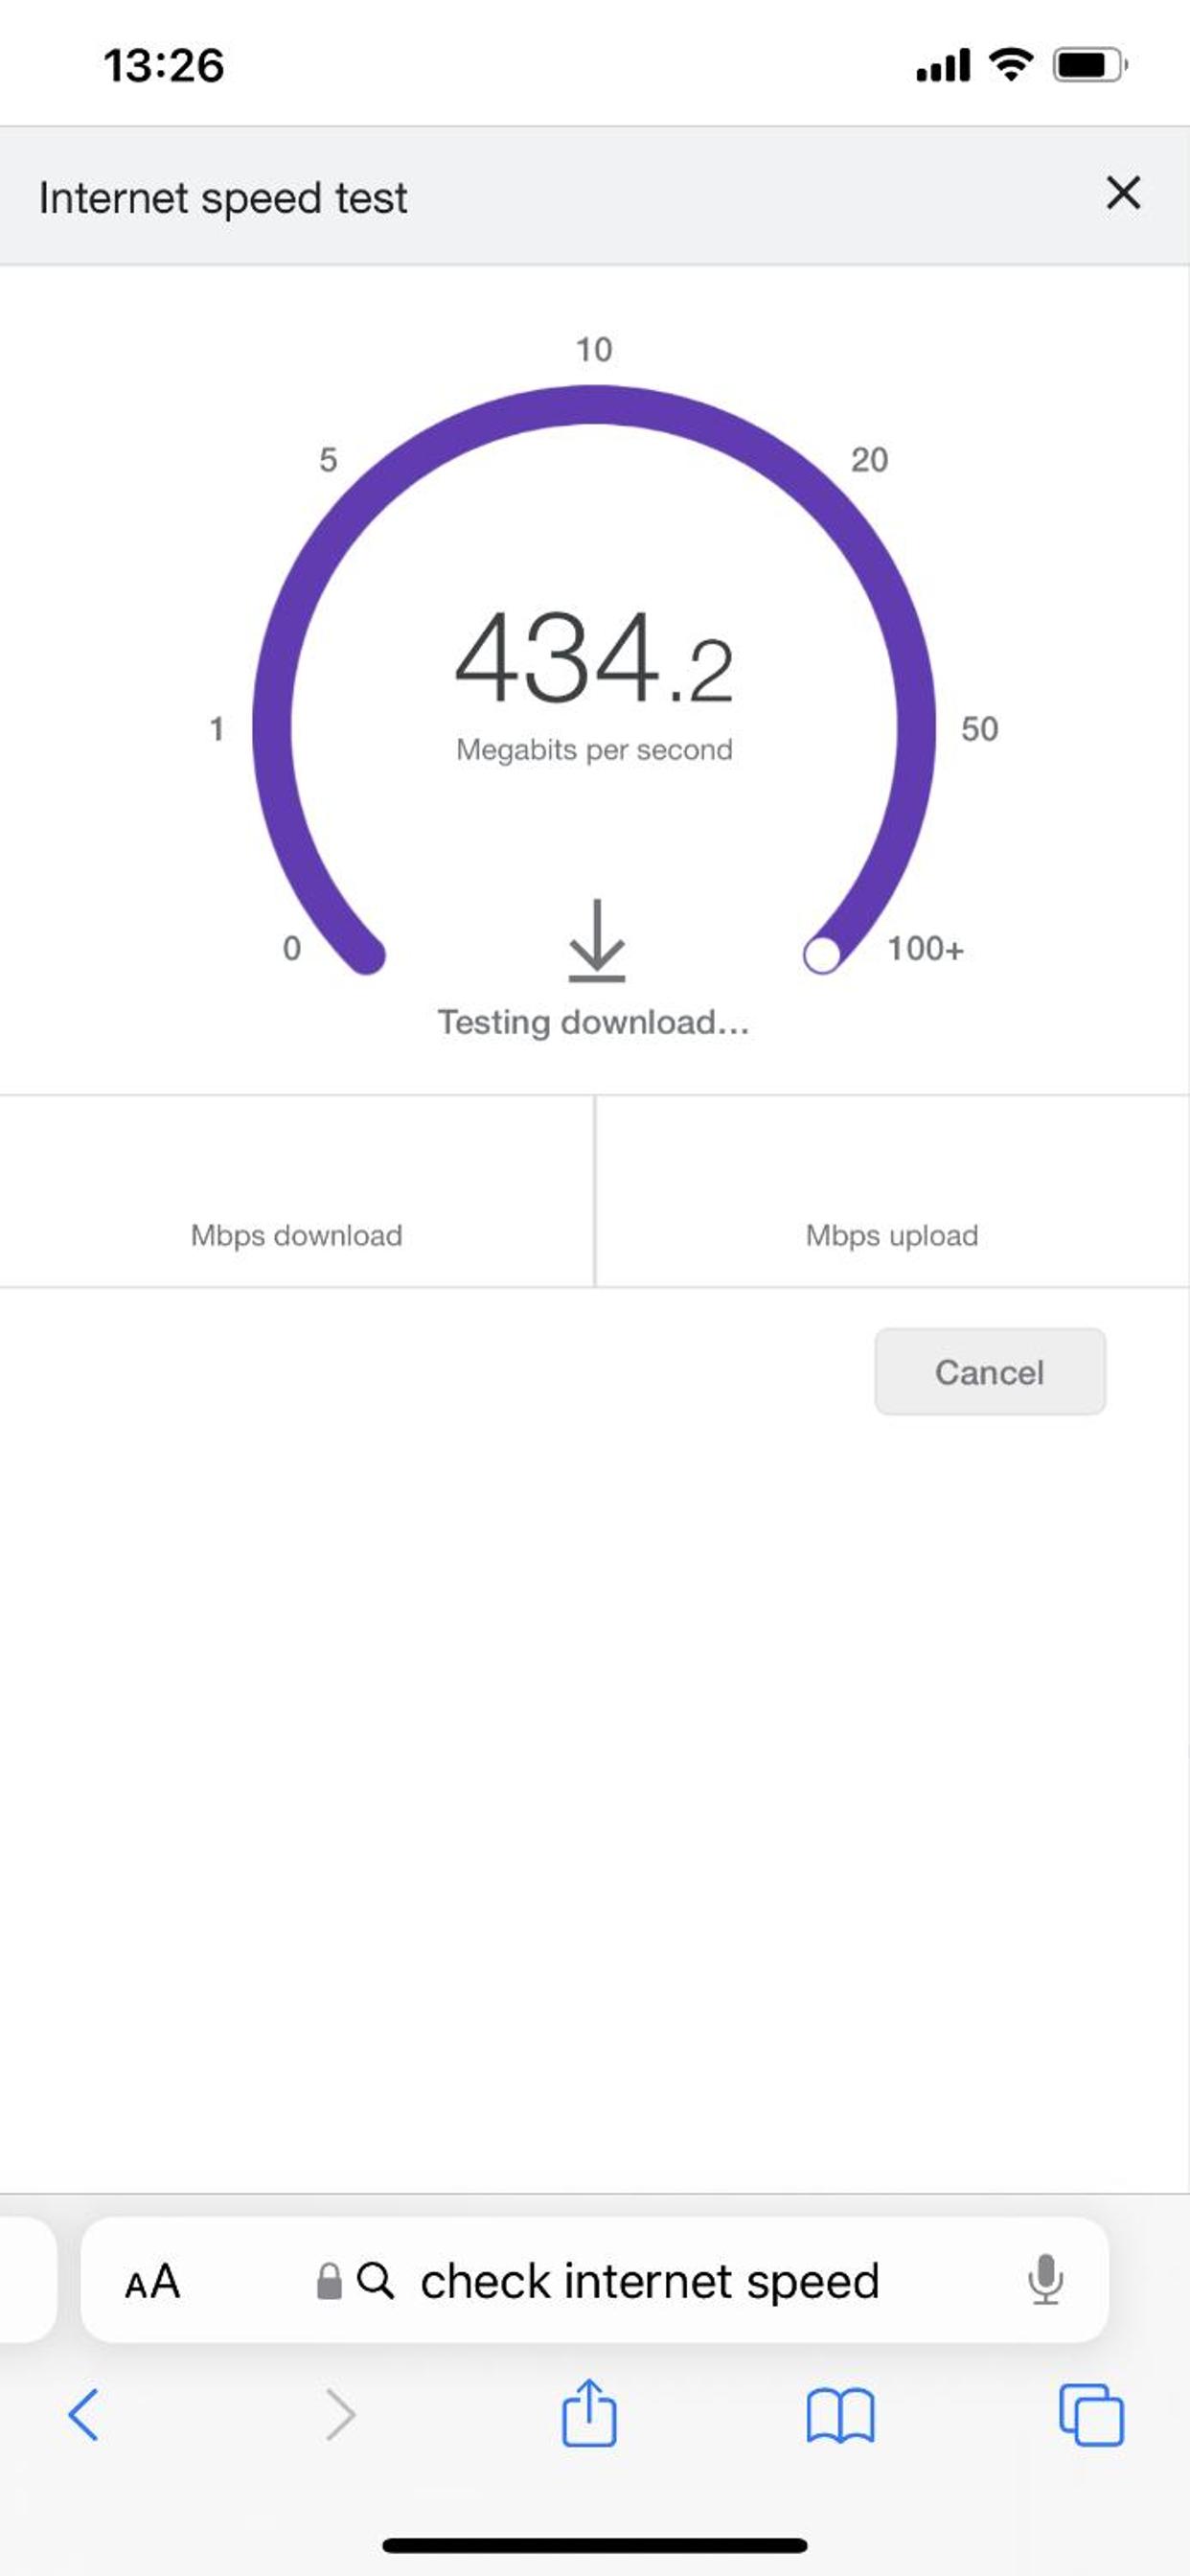Tap the microphone dictation icon
This screenshot has width=1190, height=2576.
[1045, 2279]
